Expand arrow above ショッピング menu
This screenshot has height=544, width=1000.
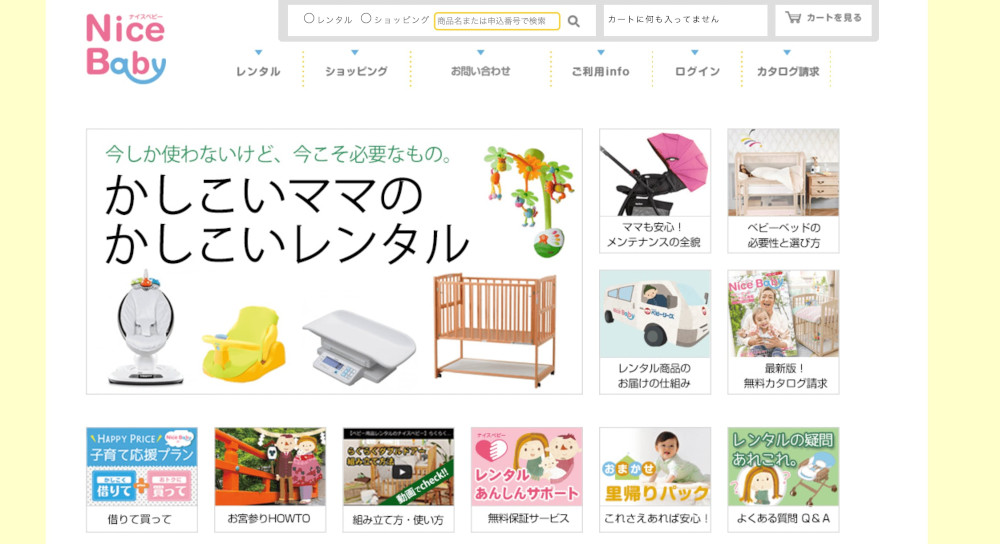[x=355, y=52]
